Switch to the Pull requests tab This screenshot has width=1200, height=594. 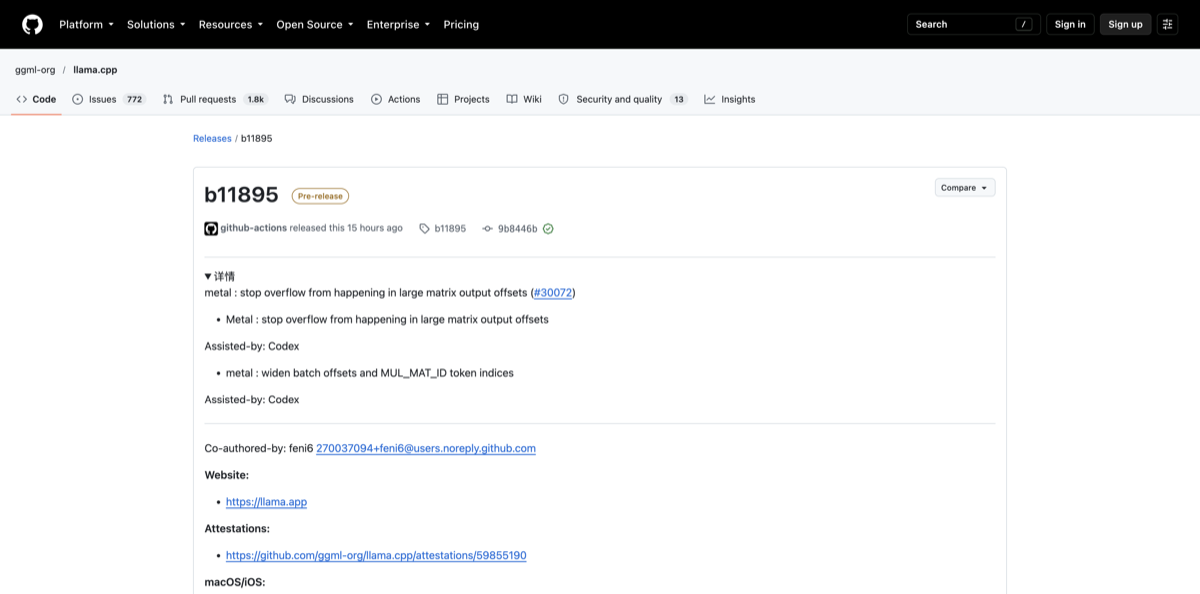(215, 99)
